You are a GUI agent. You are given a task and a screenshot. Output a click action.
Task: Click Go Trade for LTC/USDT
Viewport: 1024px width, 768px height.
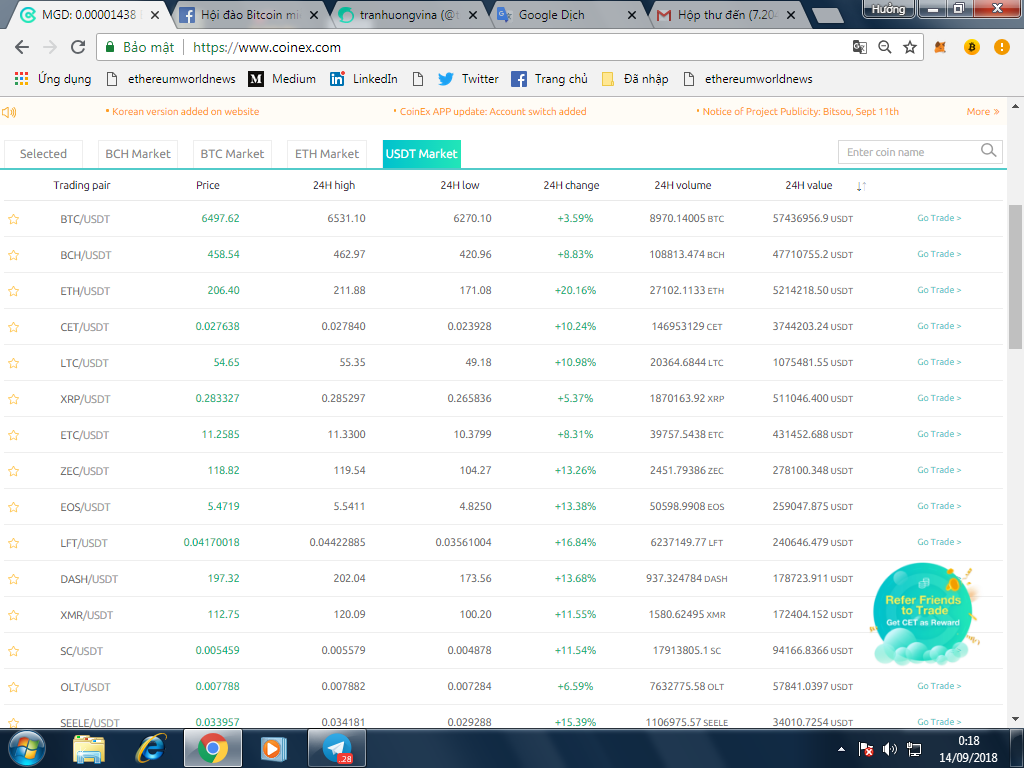[x=939, y=362]
